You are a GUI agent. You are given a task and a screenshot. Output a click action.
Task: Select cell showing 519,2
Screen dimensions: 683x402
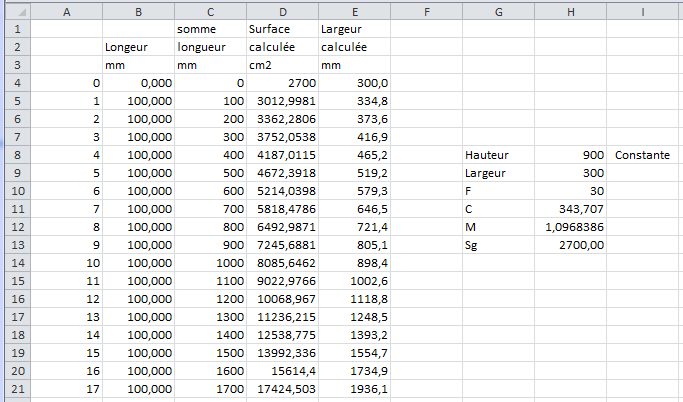pos(355,173)
